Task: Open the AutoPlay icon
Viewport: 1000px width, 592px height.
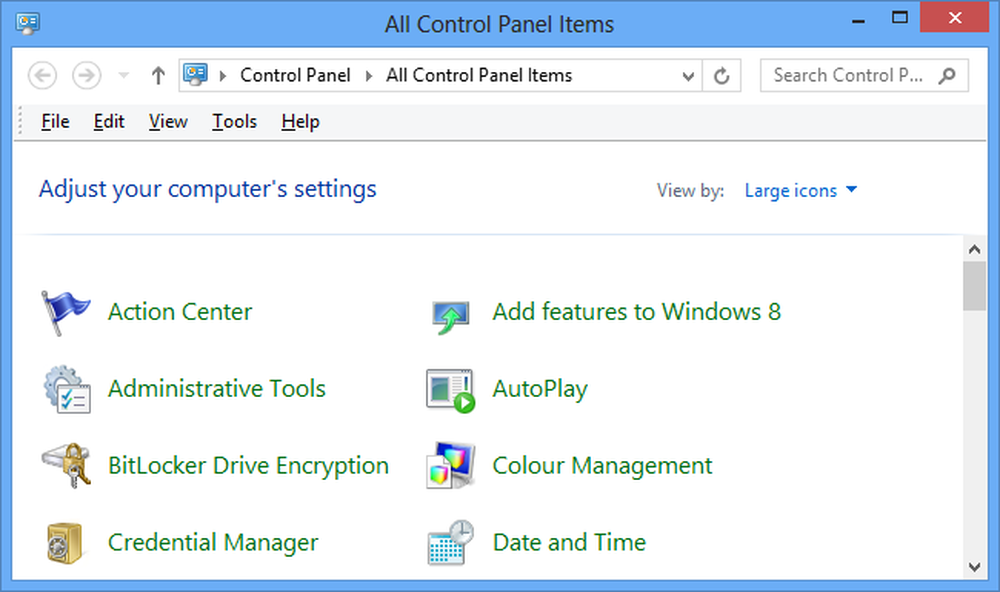Action: pyautogui.click(x=451, y=390)
